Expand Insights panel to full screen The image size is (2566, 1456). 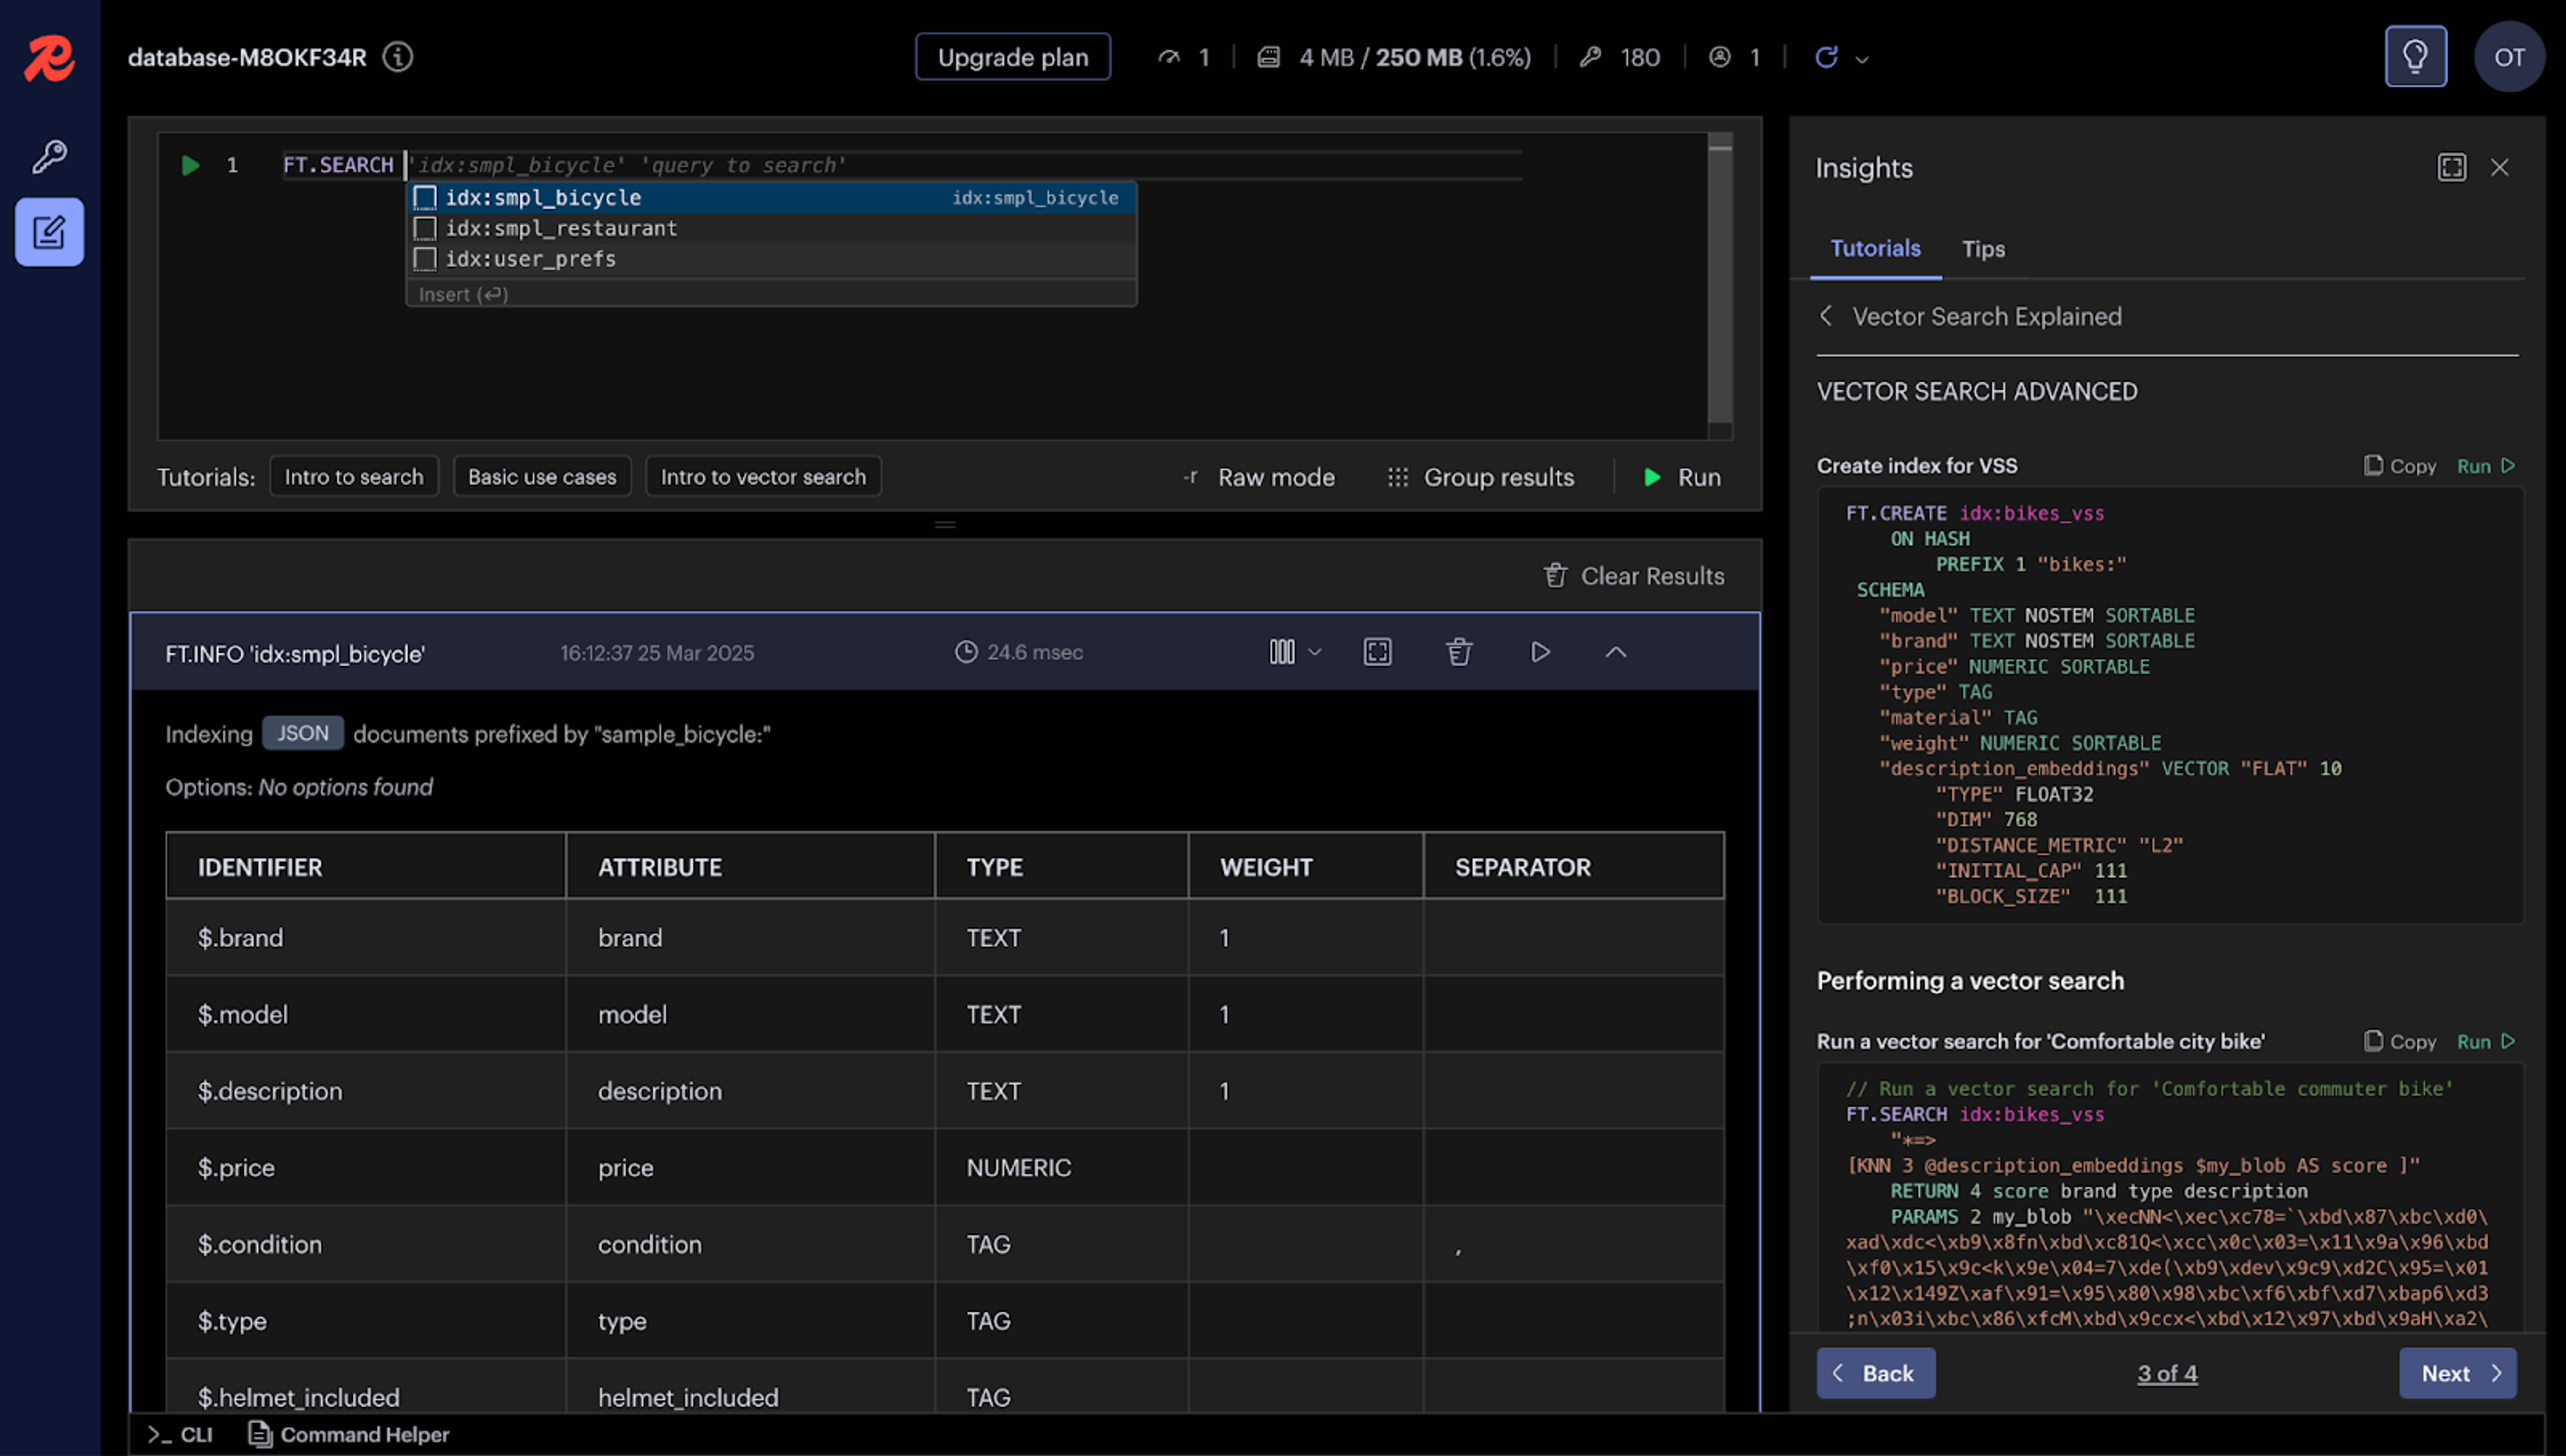pos(2451,167)
